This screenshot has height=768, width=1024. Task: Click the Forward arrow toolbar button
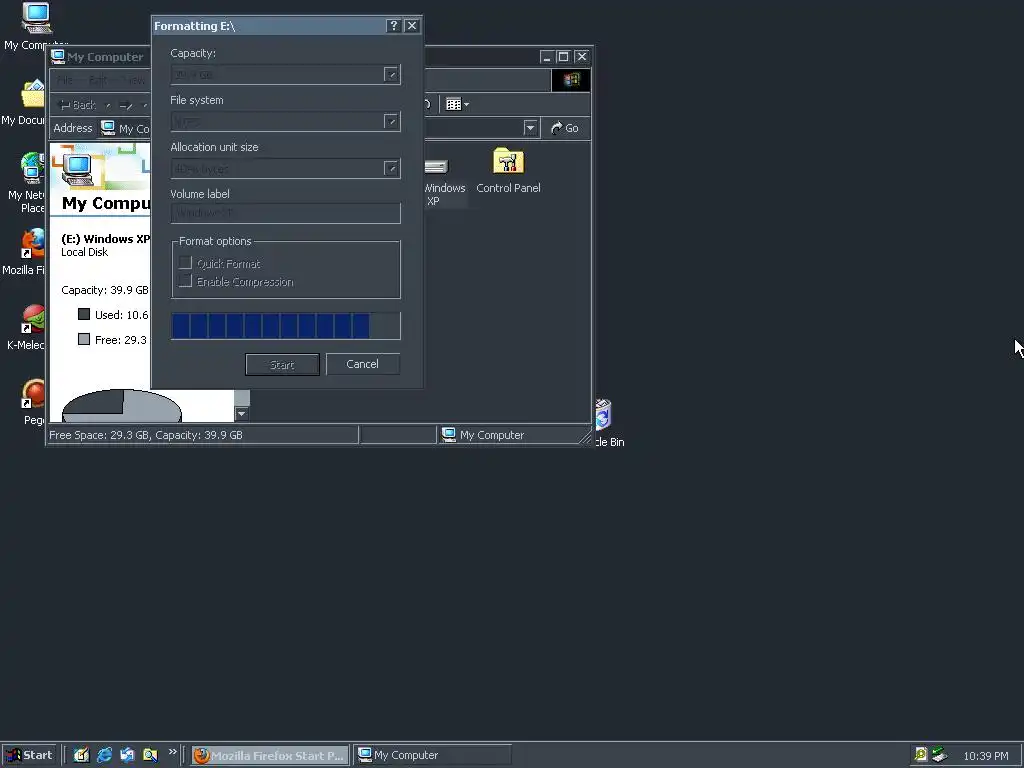127,105
